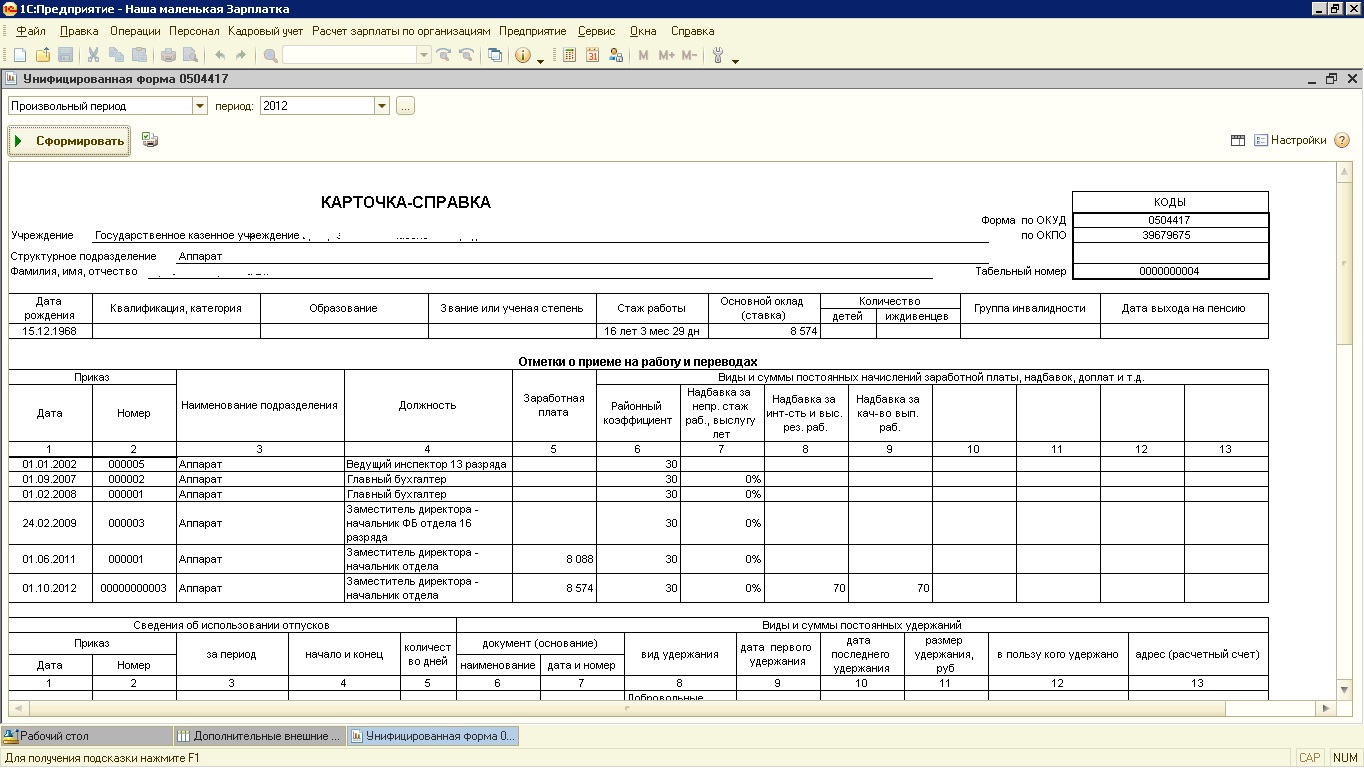Click the period 2012 input field
The image size is (1364, 768).
point(317,105)
